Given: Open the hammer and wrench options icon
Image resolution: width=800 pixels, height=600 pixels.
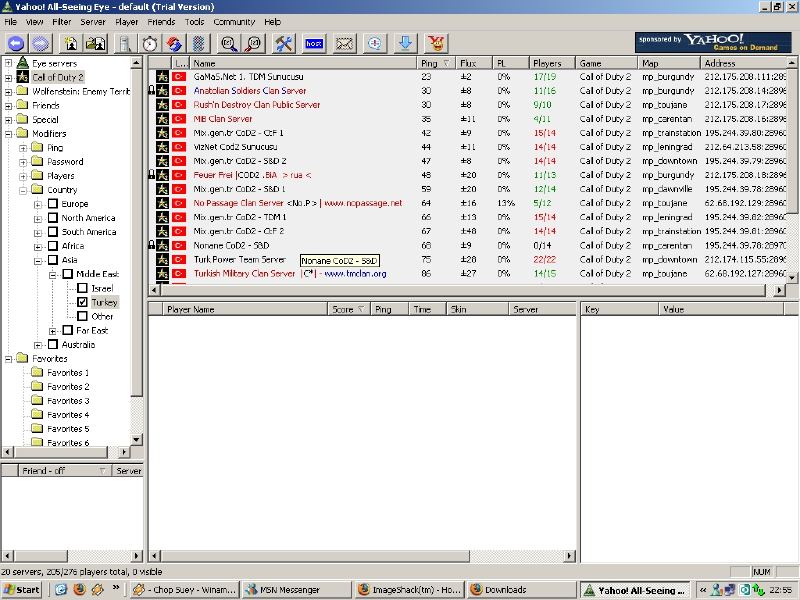Looking at the screenshot, I should tap(283, 43).
